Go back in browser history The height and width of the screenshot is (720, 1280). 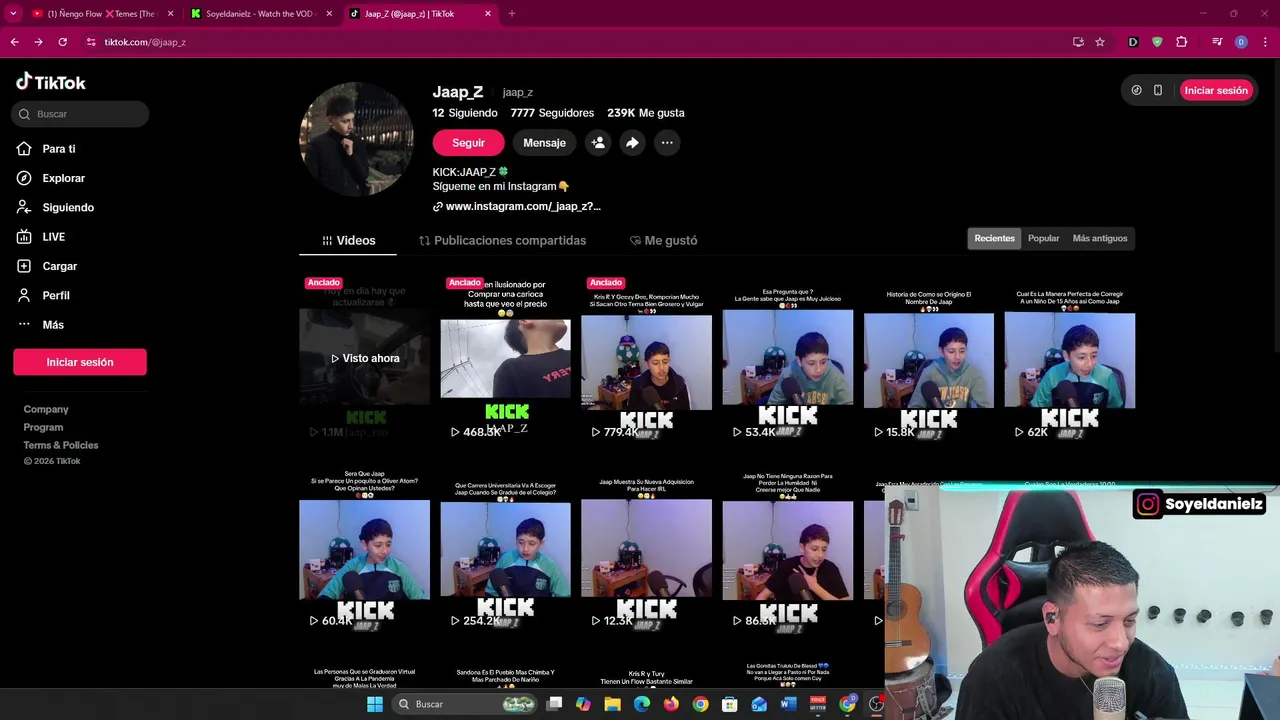coord(14,42)
